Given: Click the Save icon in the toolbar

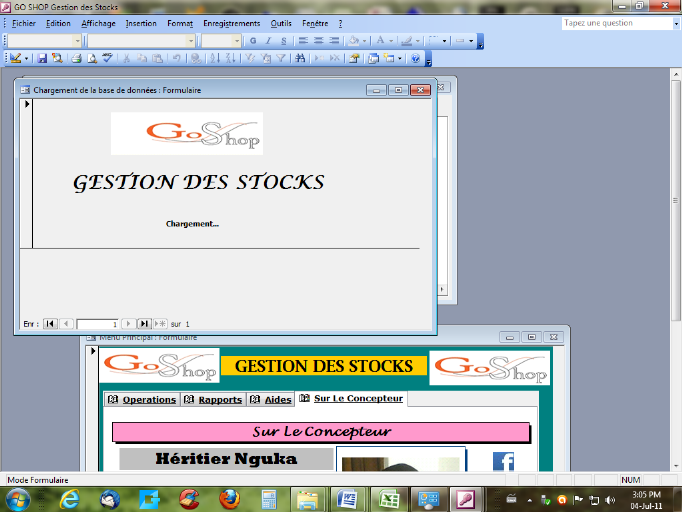Looking at the screenshot, I should pos(43,59).
